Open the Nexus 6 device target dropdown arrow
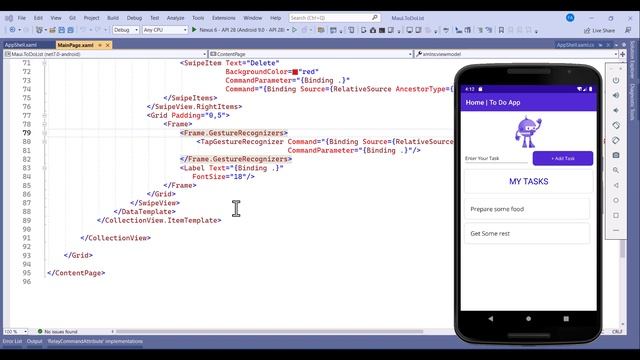The height and width of the screenshot is (360, 640). (288, 30)
